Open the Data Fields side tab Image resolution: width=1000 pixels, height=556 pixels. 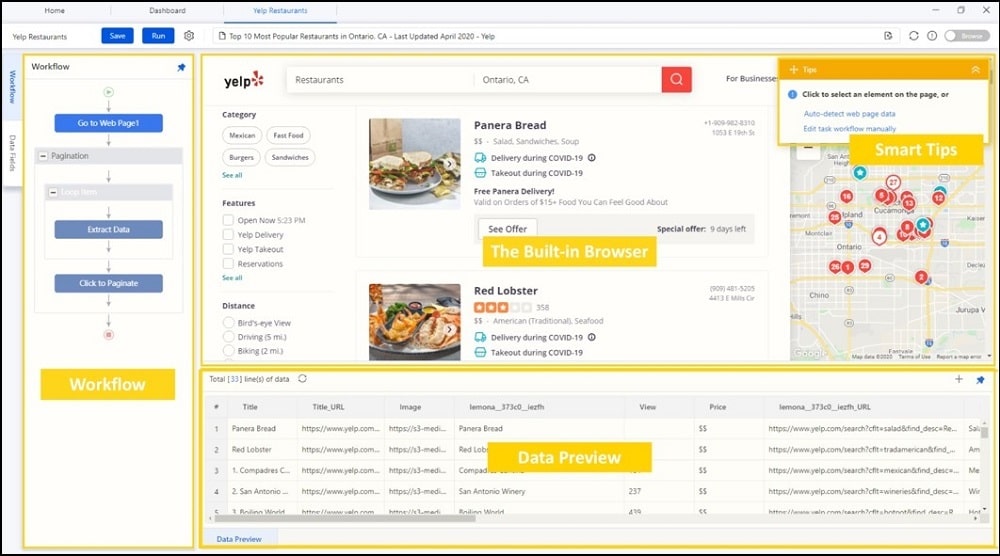(x=12, y=153)
